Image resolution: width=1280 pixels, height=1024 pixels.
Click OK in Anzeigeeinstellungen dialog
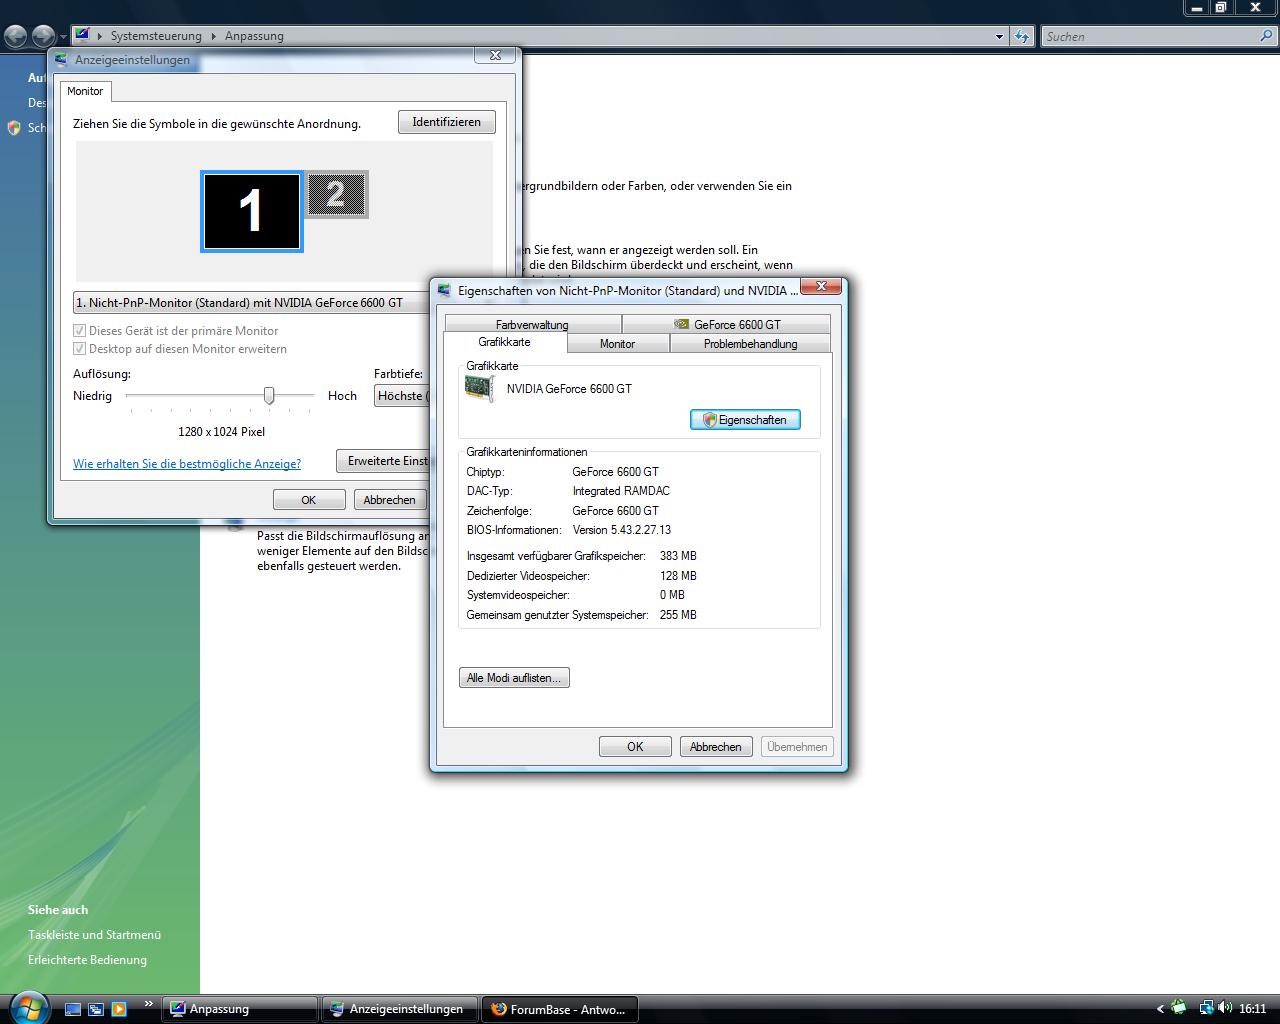pos(309,500)
